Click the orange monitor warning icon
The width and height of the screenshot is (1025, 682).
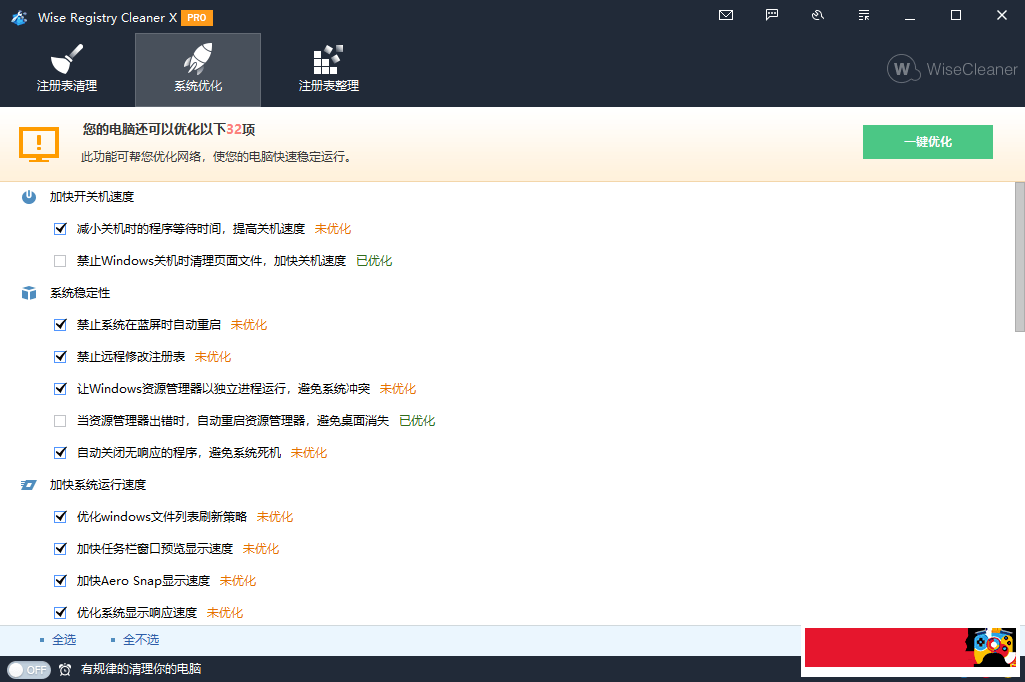pyautogui.click(x=39, y=144)
